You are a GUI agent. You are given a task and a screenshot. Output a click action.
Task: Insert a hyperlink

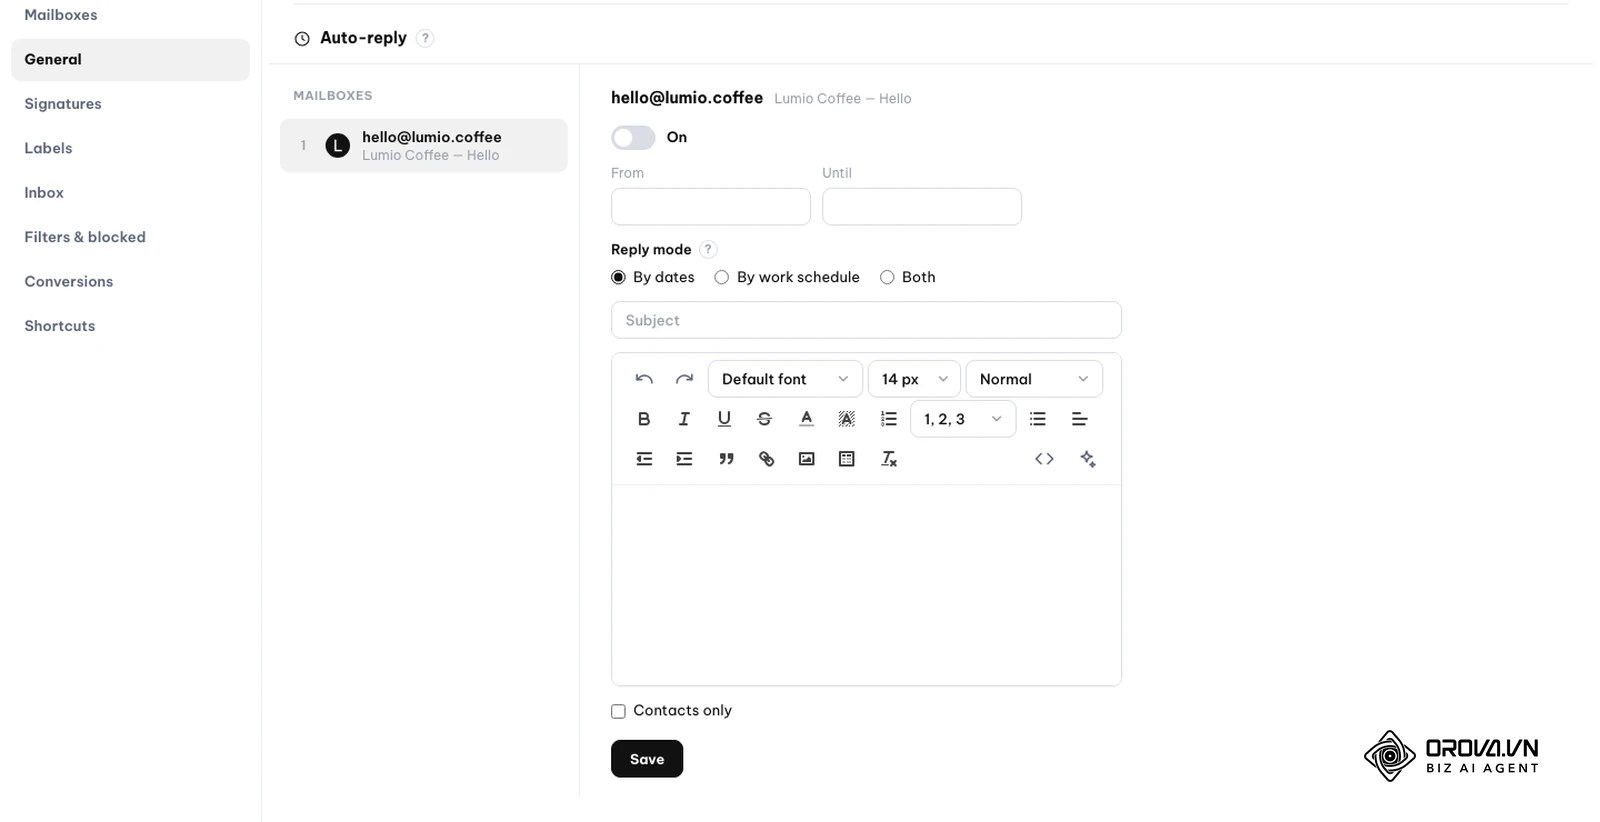[766, 459]
